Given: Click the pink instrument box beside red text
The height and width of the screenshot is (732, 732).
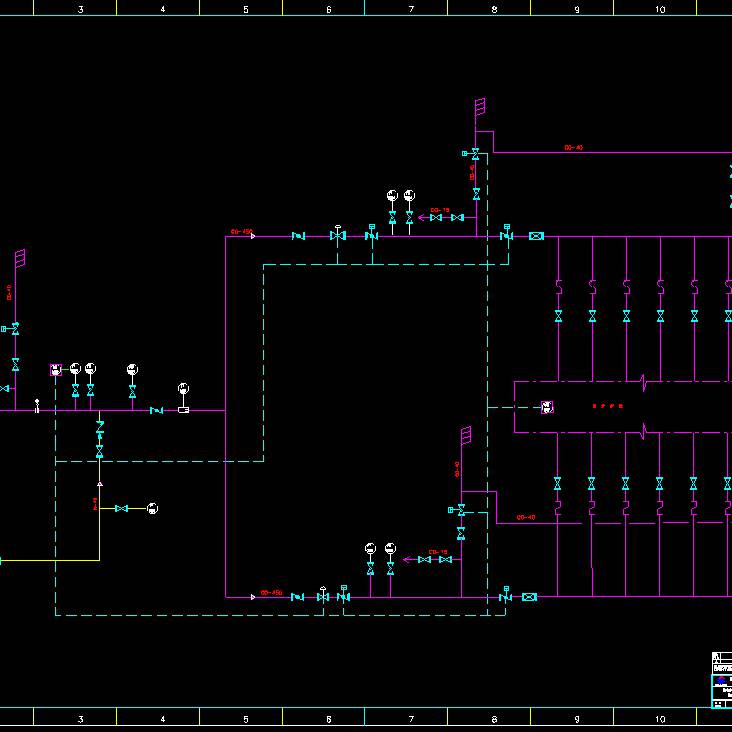Looking at the screenshot, I should (547, 407).
